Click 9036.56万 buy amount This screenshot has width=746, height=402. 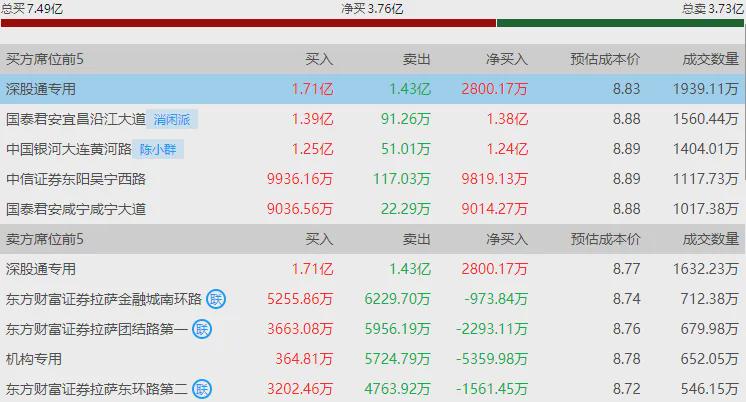point(300,209)
